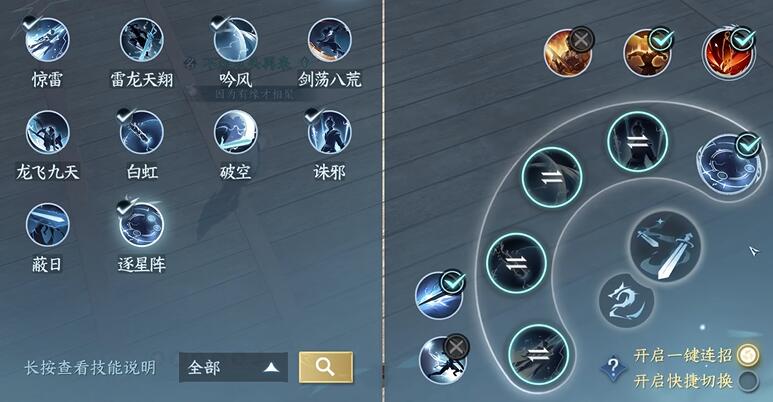The image size is (773, 402).
Task: Select the 龙飞九天 skill icon
Action: 47,132
